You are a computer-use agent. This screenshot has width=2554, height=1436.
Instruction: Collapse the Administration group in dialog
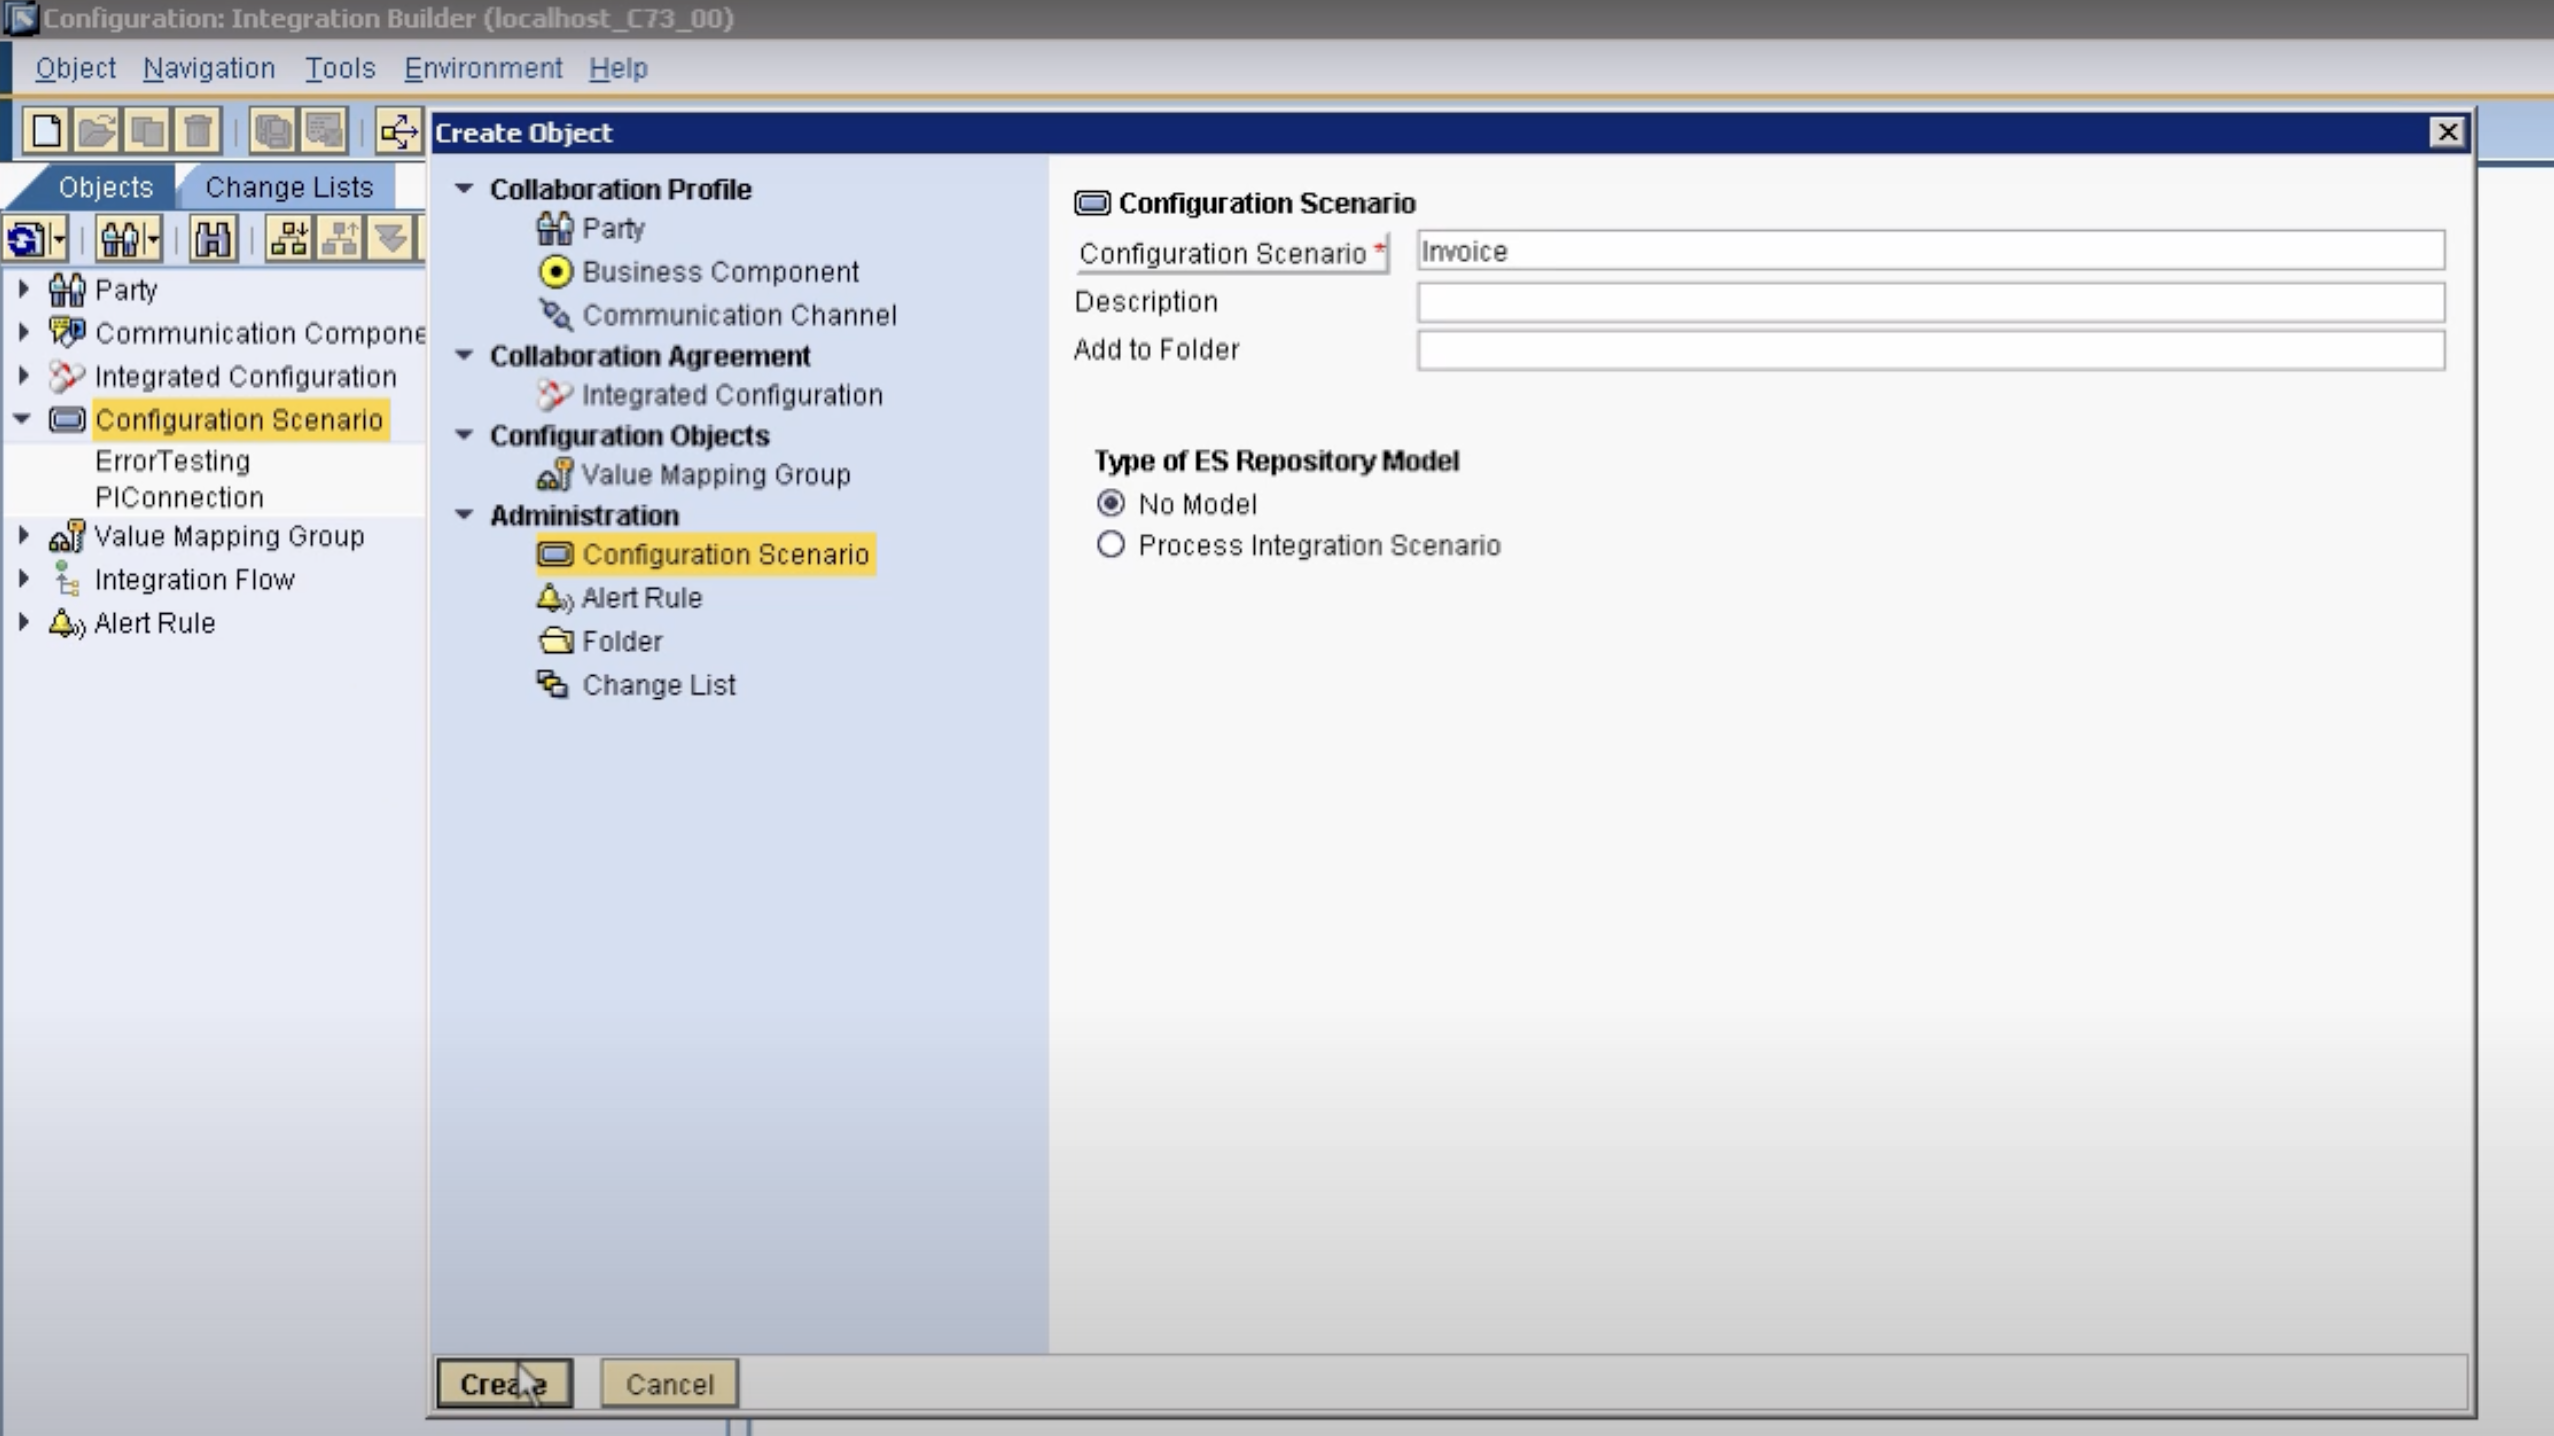[464, 515]
